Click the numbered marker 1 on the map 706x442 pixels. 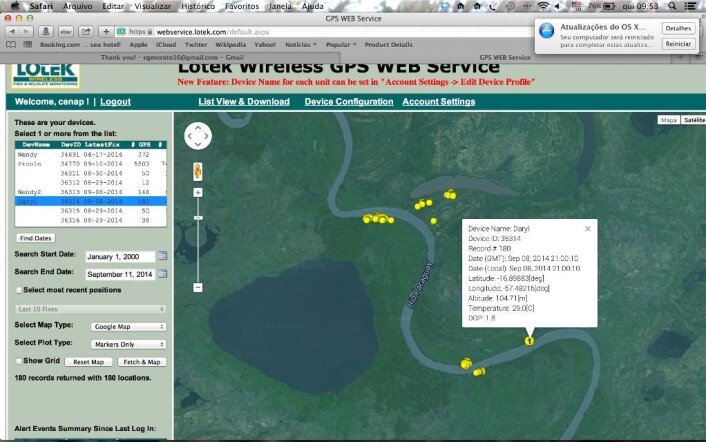529,341
